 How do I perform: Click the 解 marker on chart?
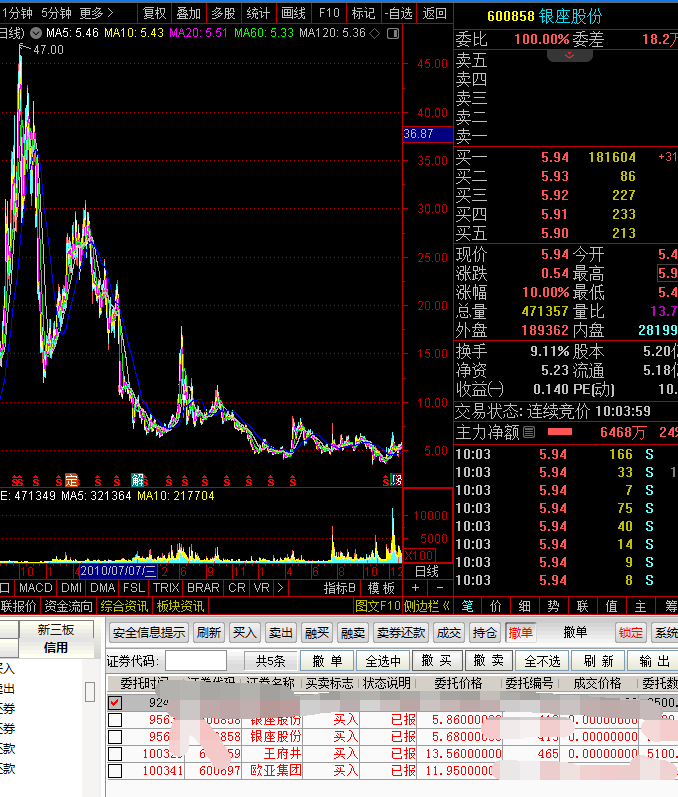(137, 480)
